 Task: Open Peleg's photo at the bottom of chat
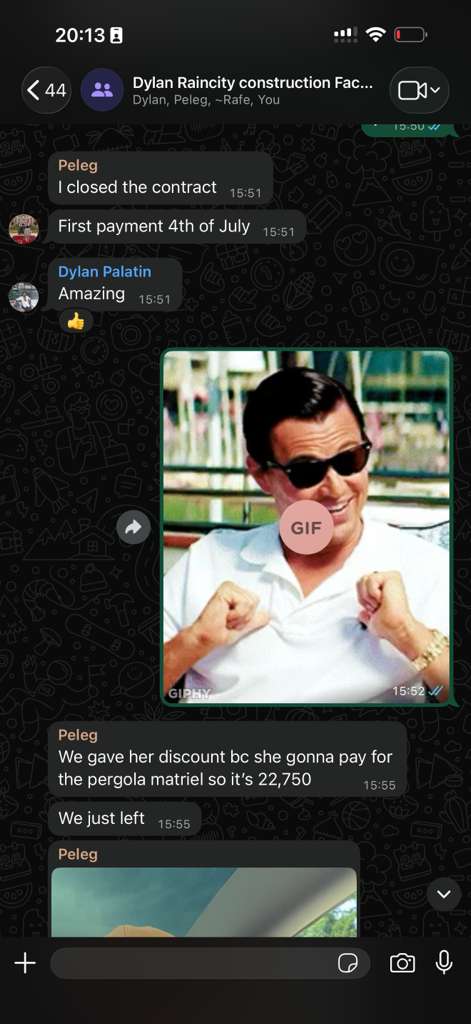point(204,902)
